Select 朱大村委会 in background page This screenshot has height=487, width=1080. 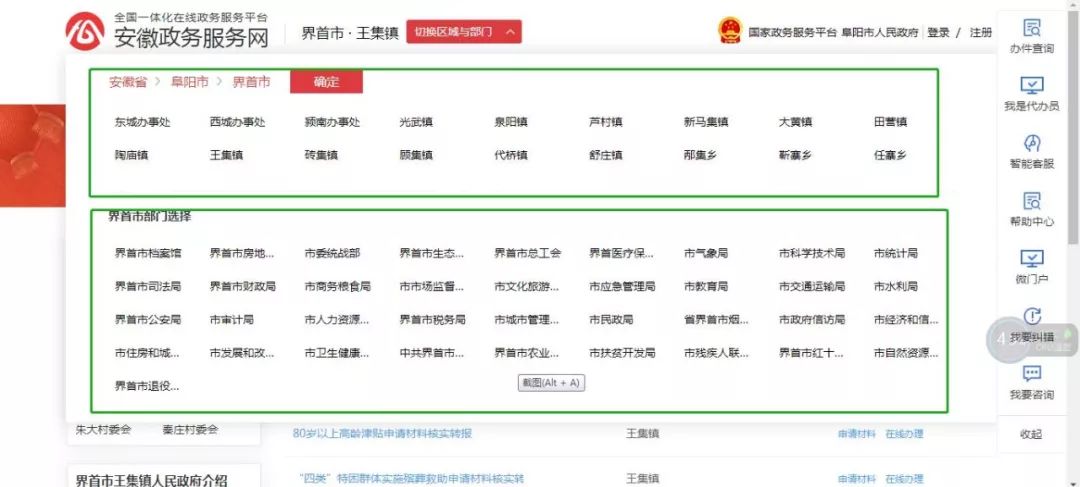pos(103,430)
